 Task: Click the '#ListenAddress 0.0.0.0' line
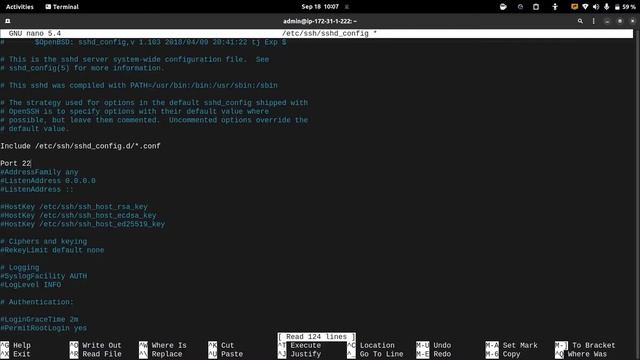tap(48, 180)
